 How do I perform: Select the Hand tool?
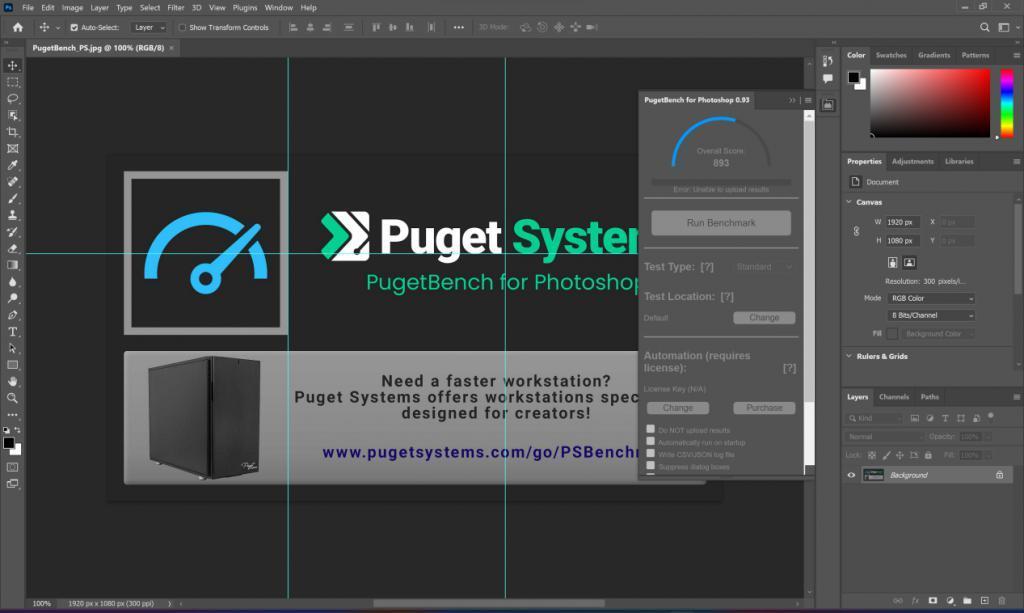(12, 381)
